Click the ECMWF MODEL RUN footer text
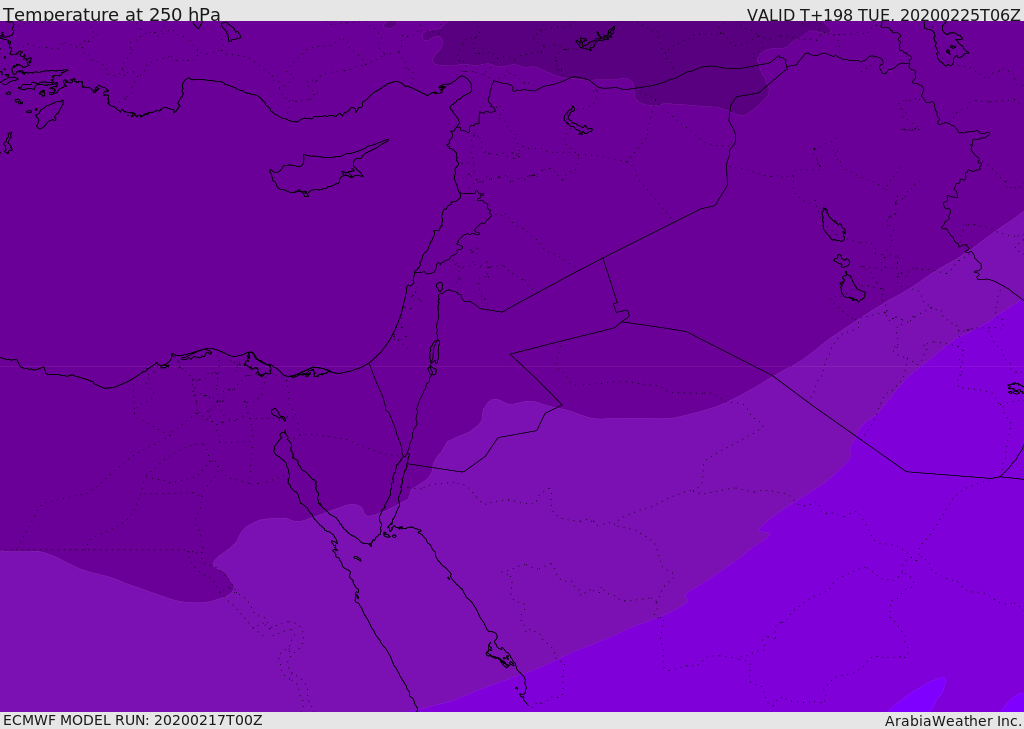The image size is (1024, 729). point(133,721)
